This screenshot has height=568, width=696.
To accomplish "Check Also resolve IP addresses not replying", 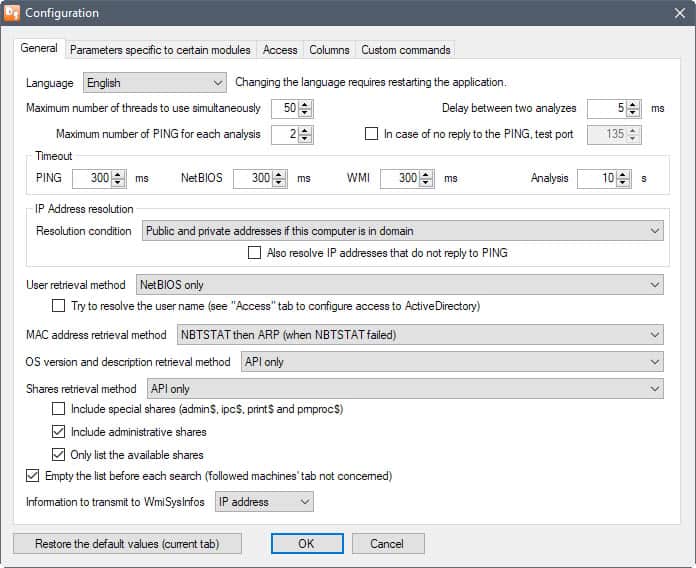I will [254, 252].
